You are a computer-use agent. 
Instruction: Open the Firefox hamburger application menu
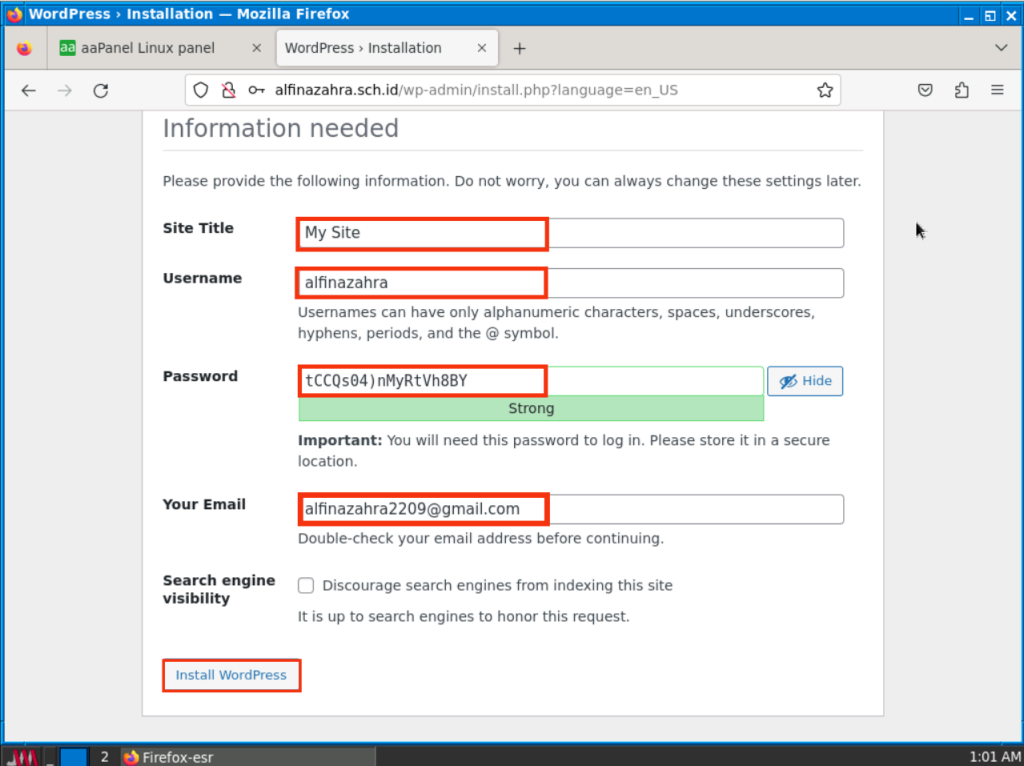(997, 90)
